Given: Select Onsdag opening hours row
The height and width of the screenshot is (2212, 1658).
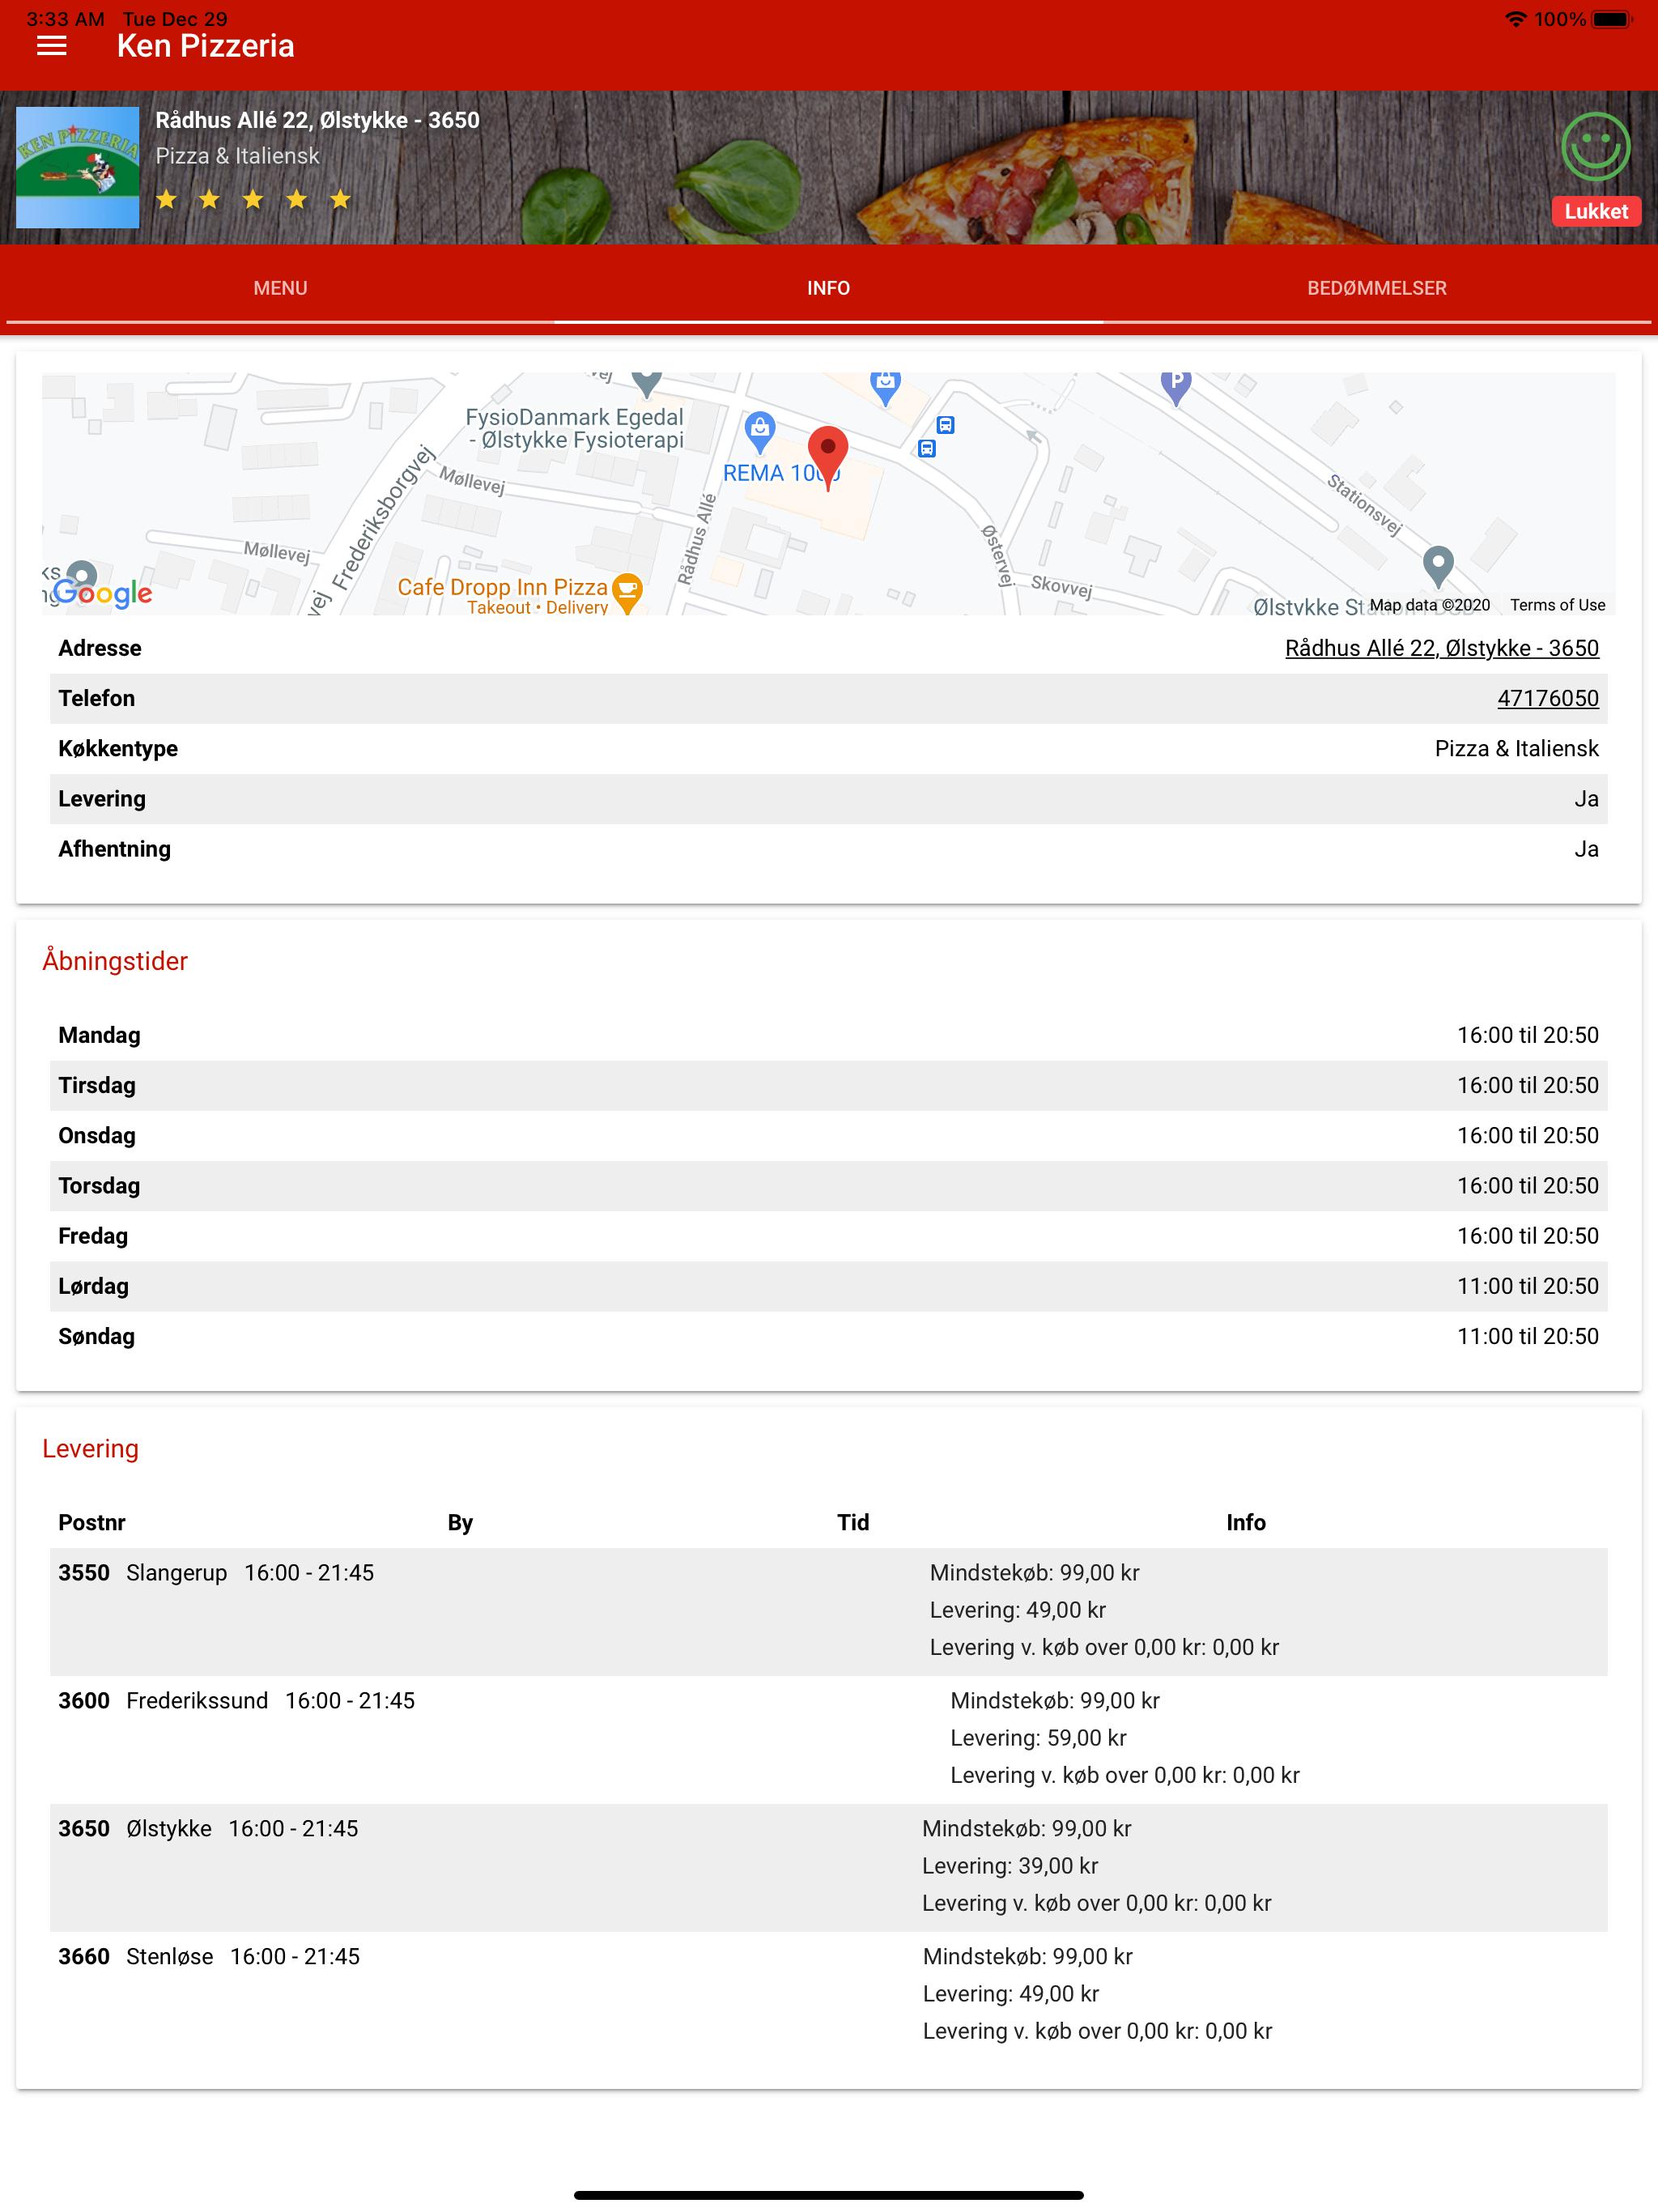Looking at the screenshot, I should (828, 1135).
